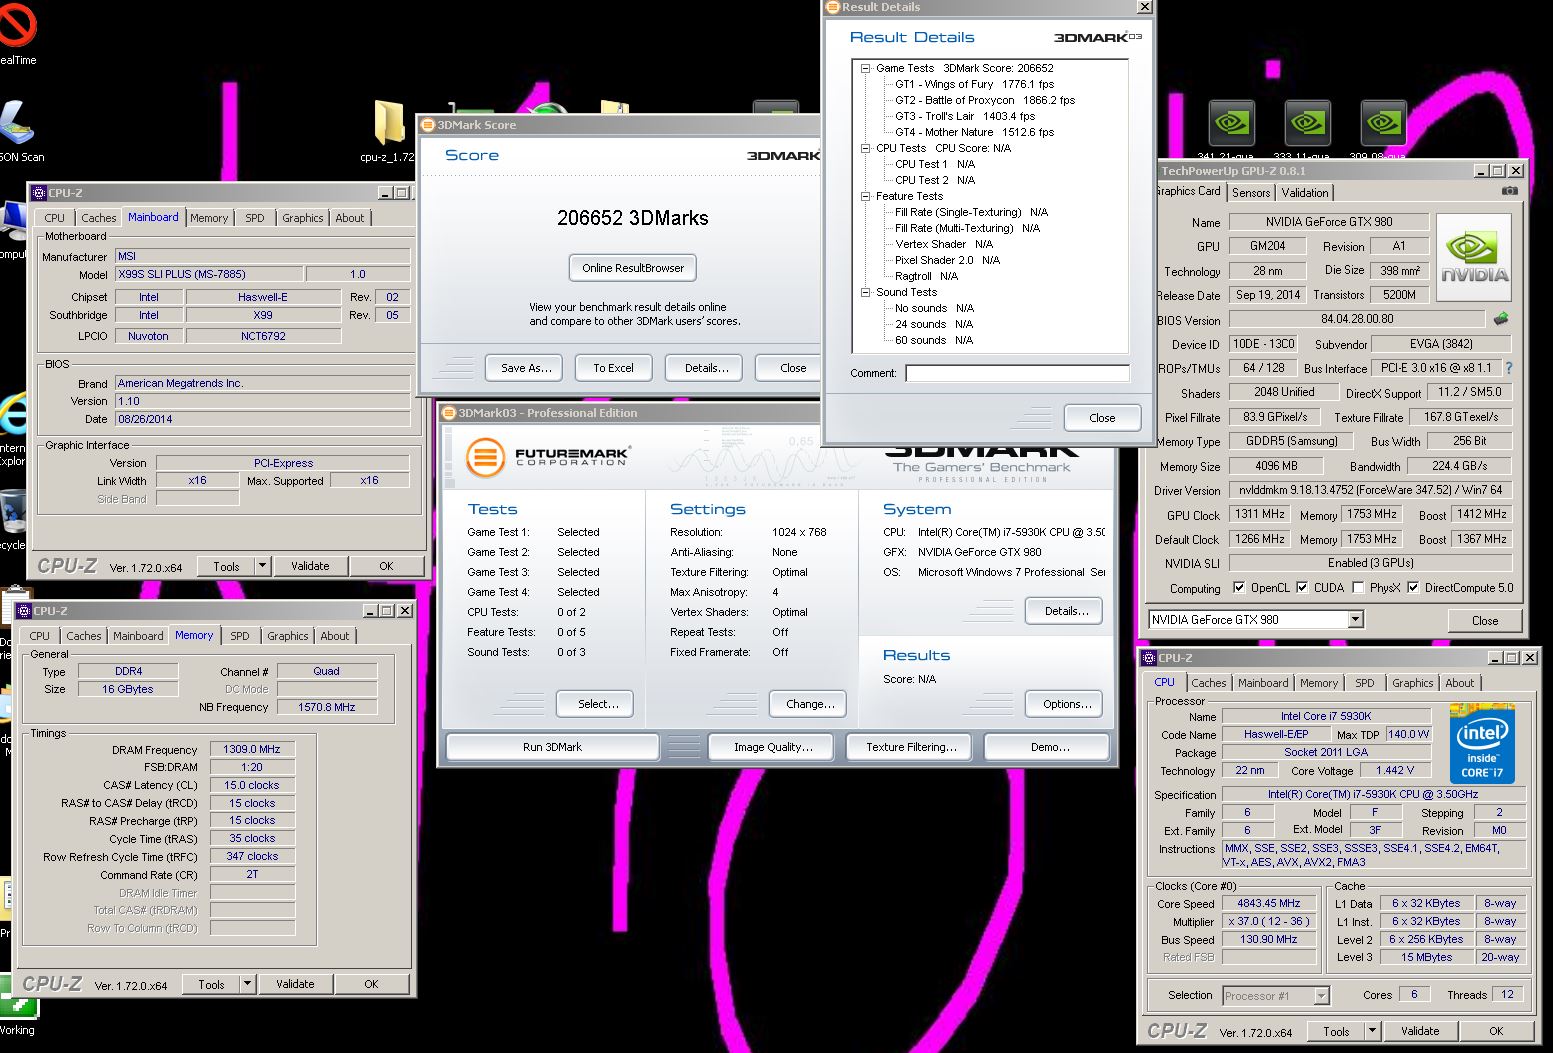Click the Comment input field in Result Details
Viewport: 1553px width, 1053px height.
point(1017,373)
